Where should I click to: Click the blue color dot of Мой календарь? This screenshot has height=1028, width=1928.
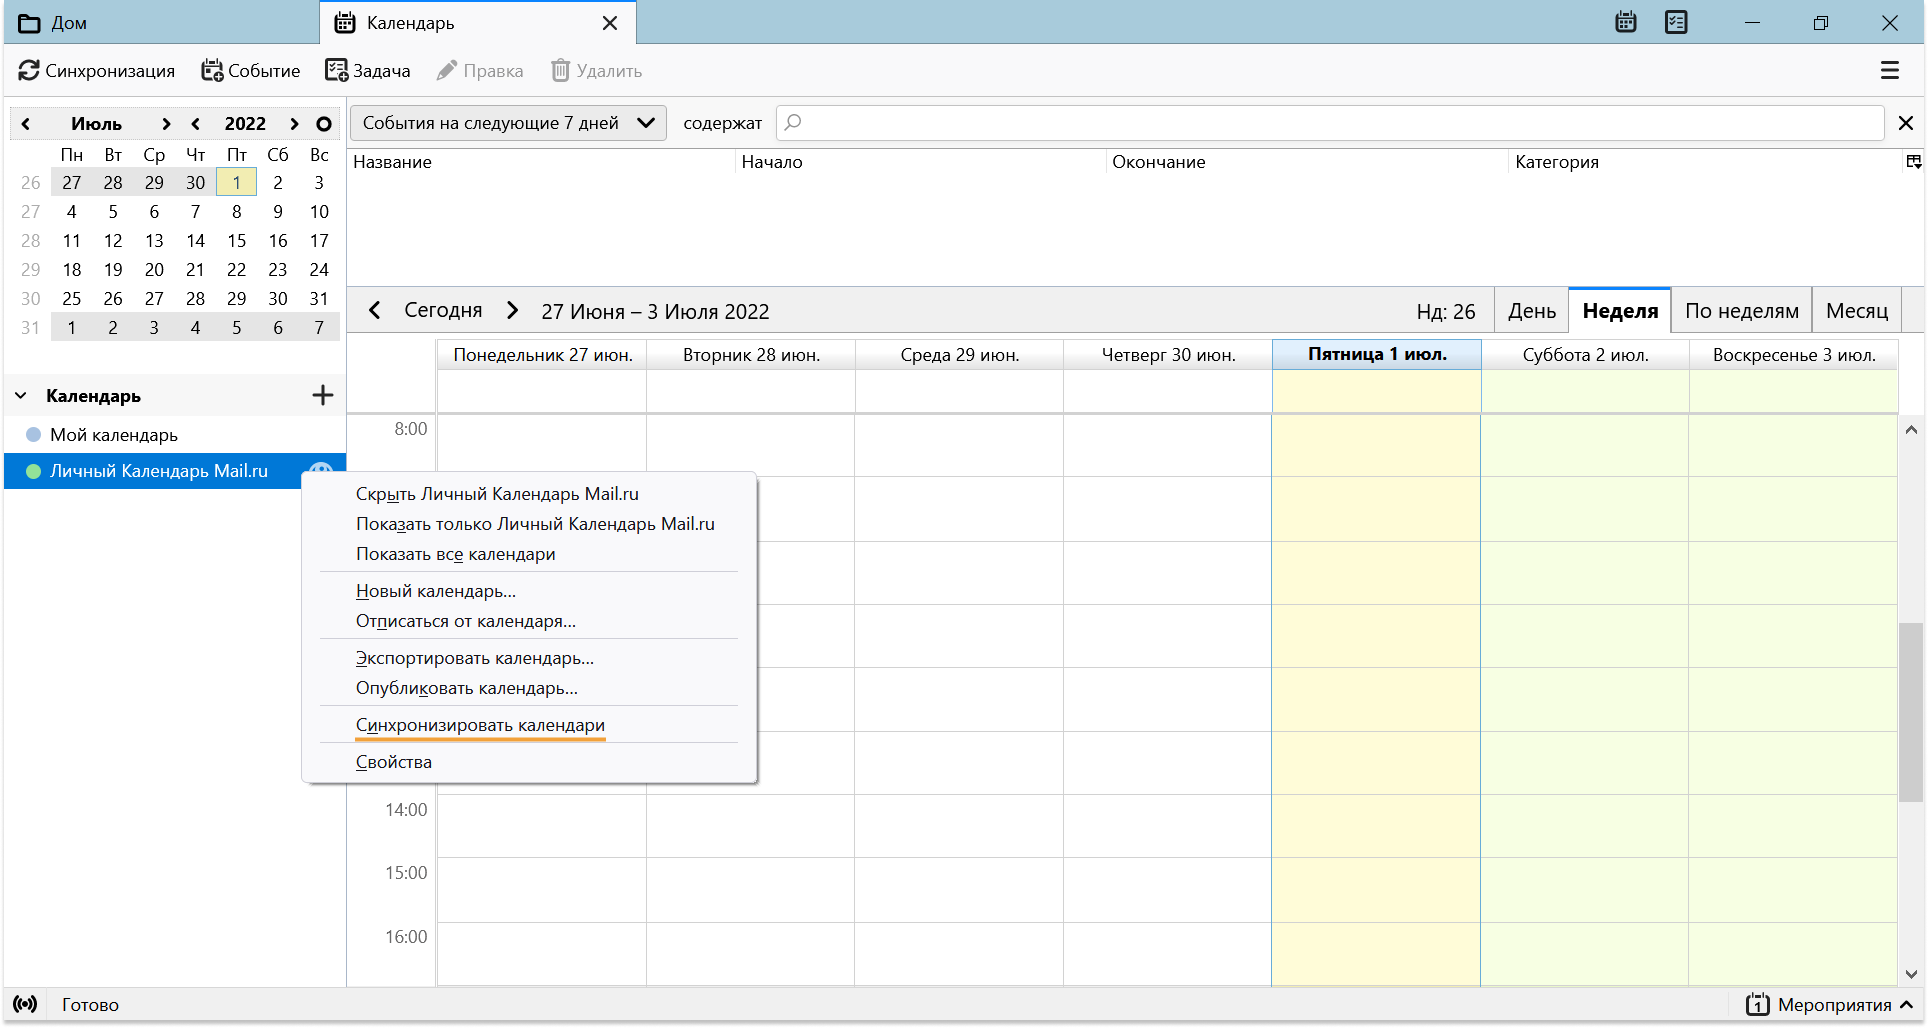(33, 435)
